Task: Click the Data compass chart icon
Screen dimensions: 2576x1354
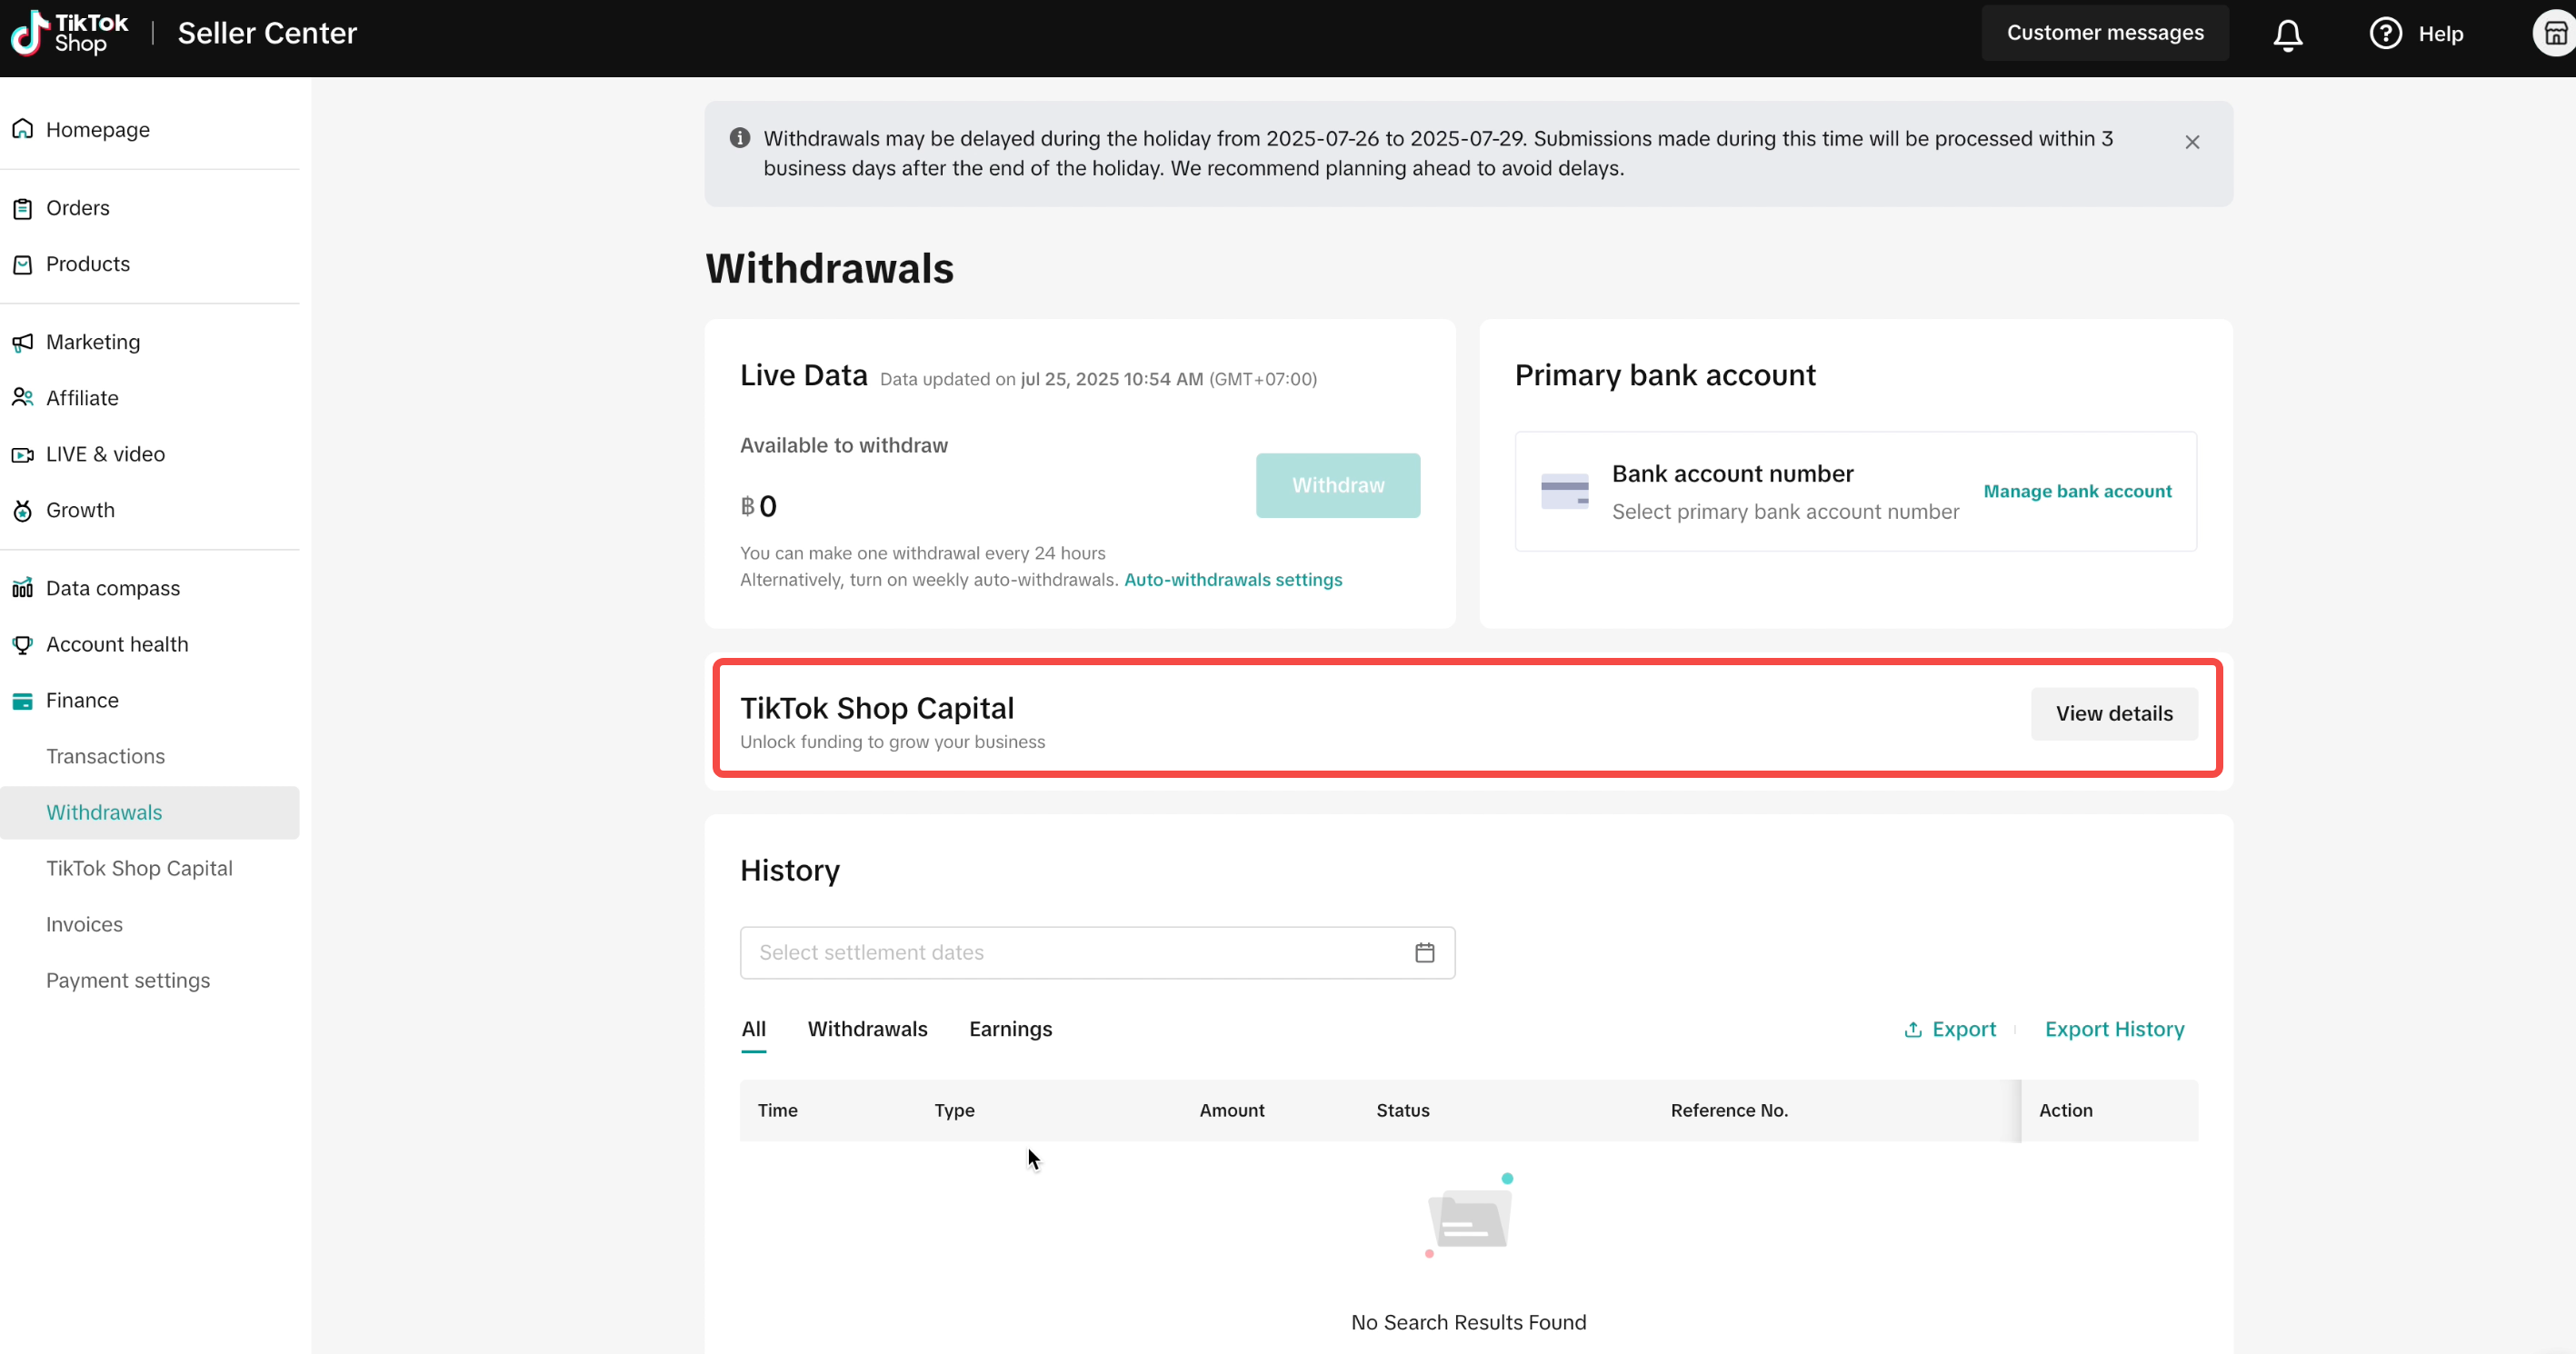Action: coord(23,588)
